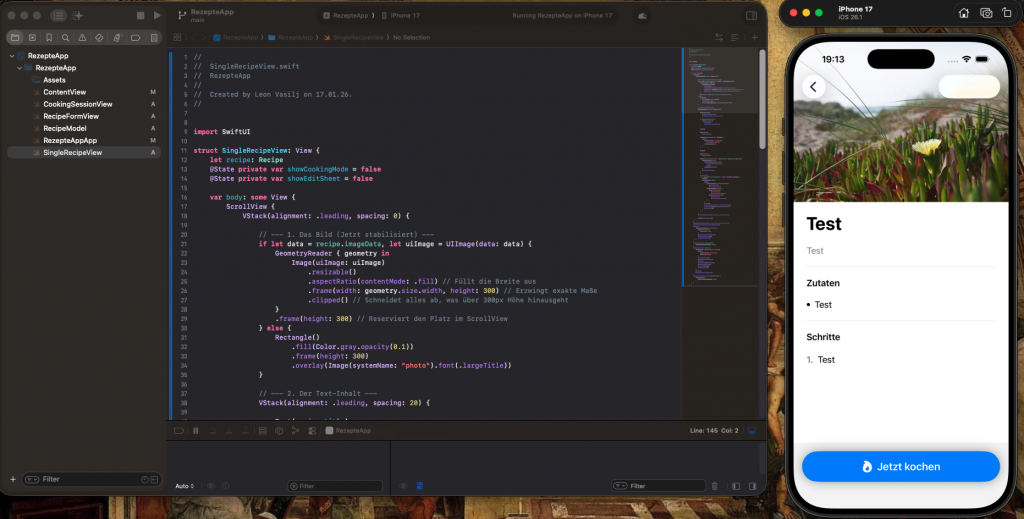Toggle the debug area visibility button

[x=751, y=430]
